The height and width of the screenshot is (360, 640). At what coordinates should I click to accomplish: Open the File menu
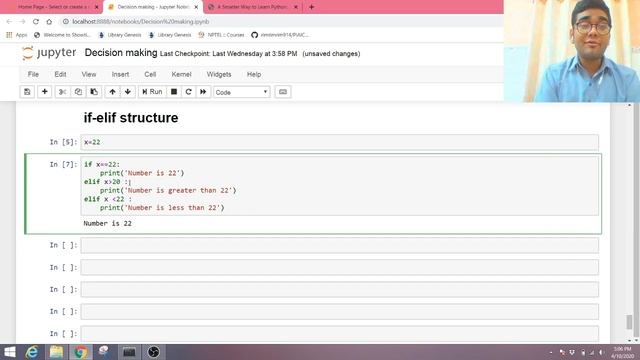pyautogui.click(x=33, y=74)
